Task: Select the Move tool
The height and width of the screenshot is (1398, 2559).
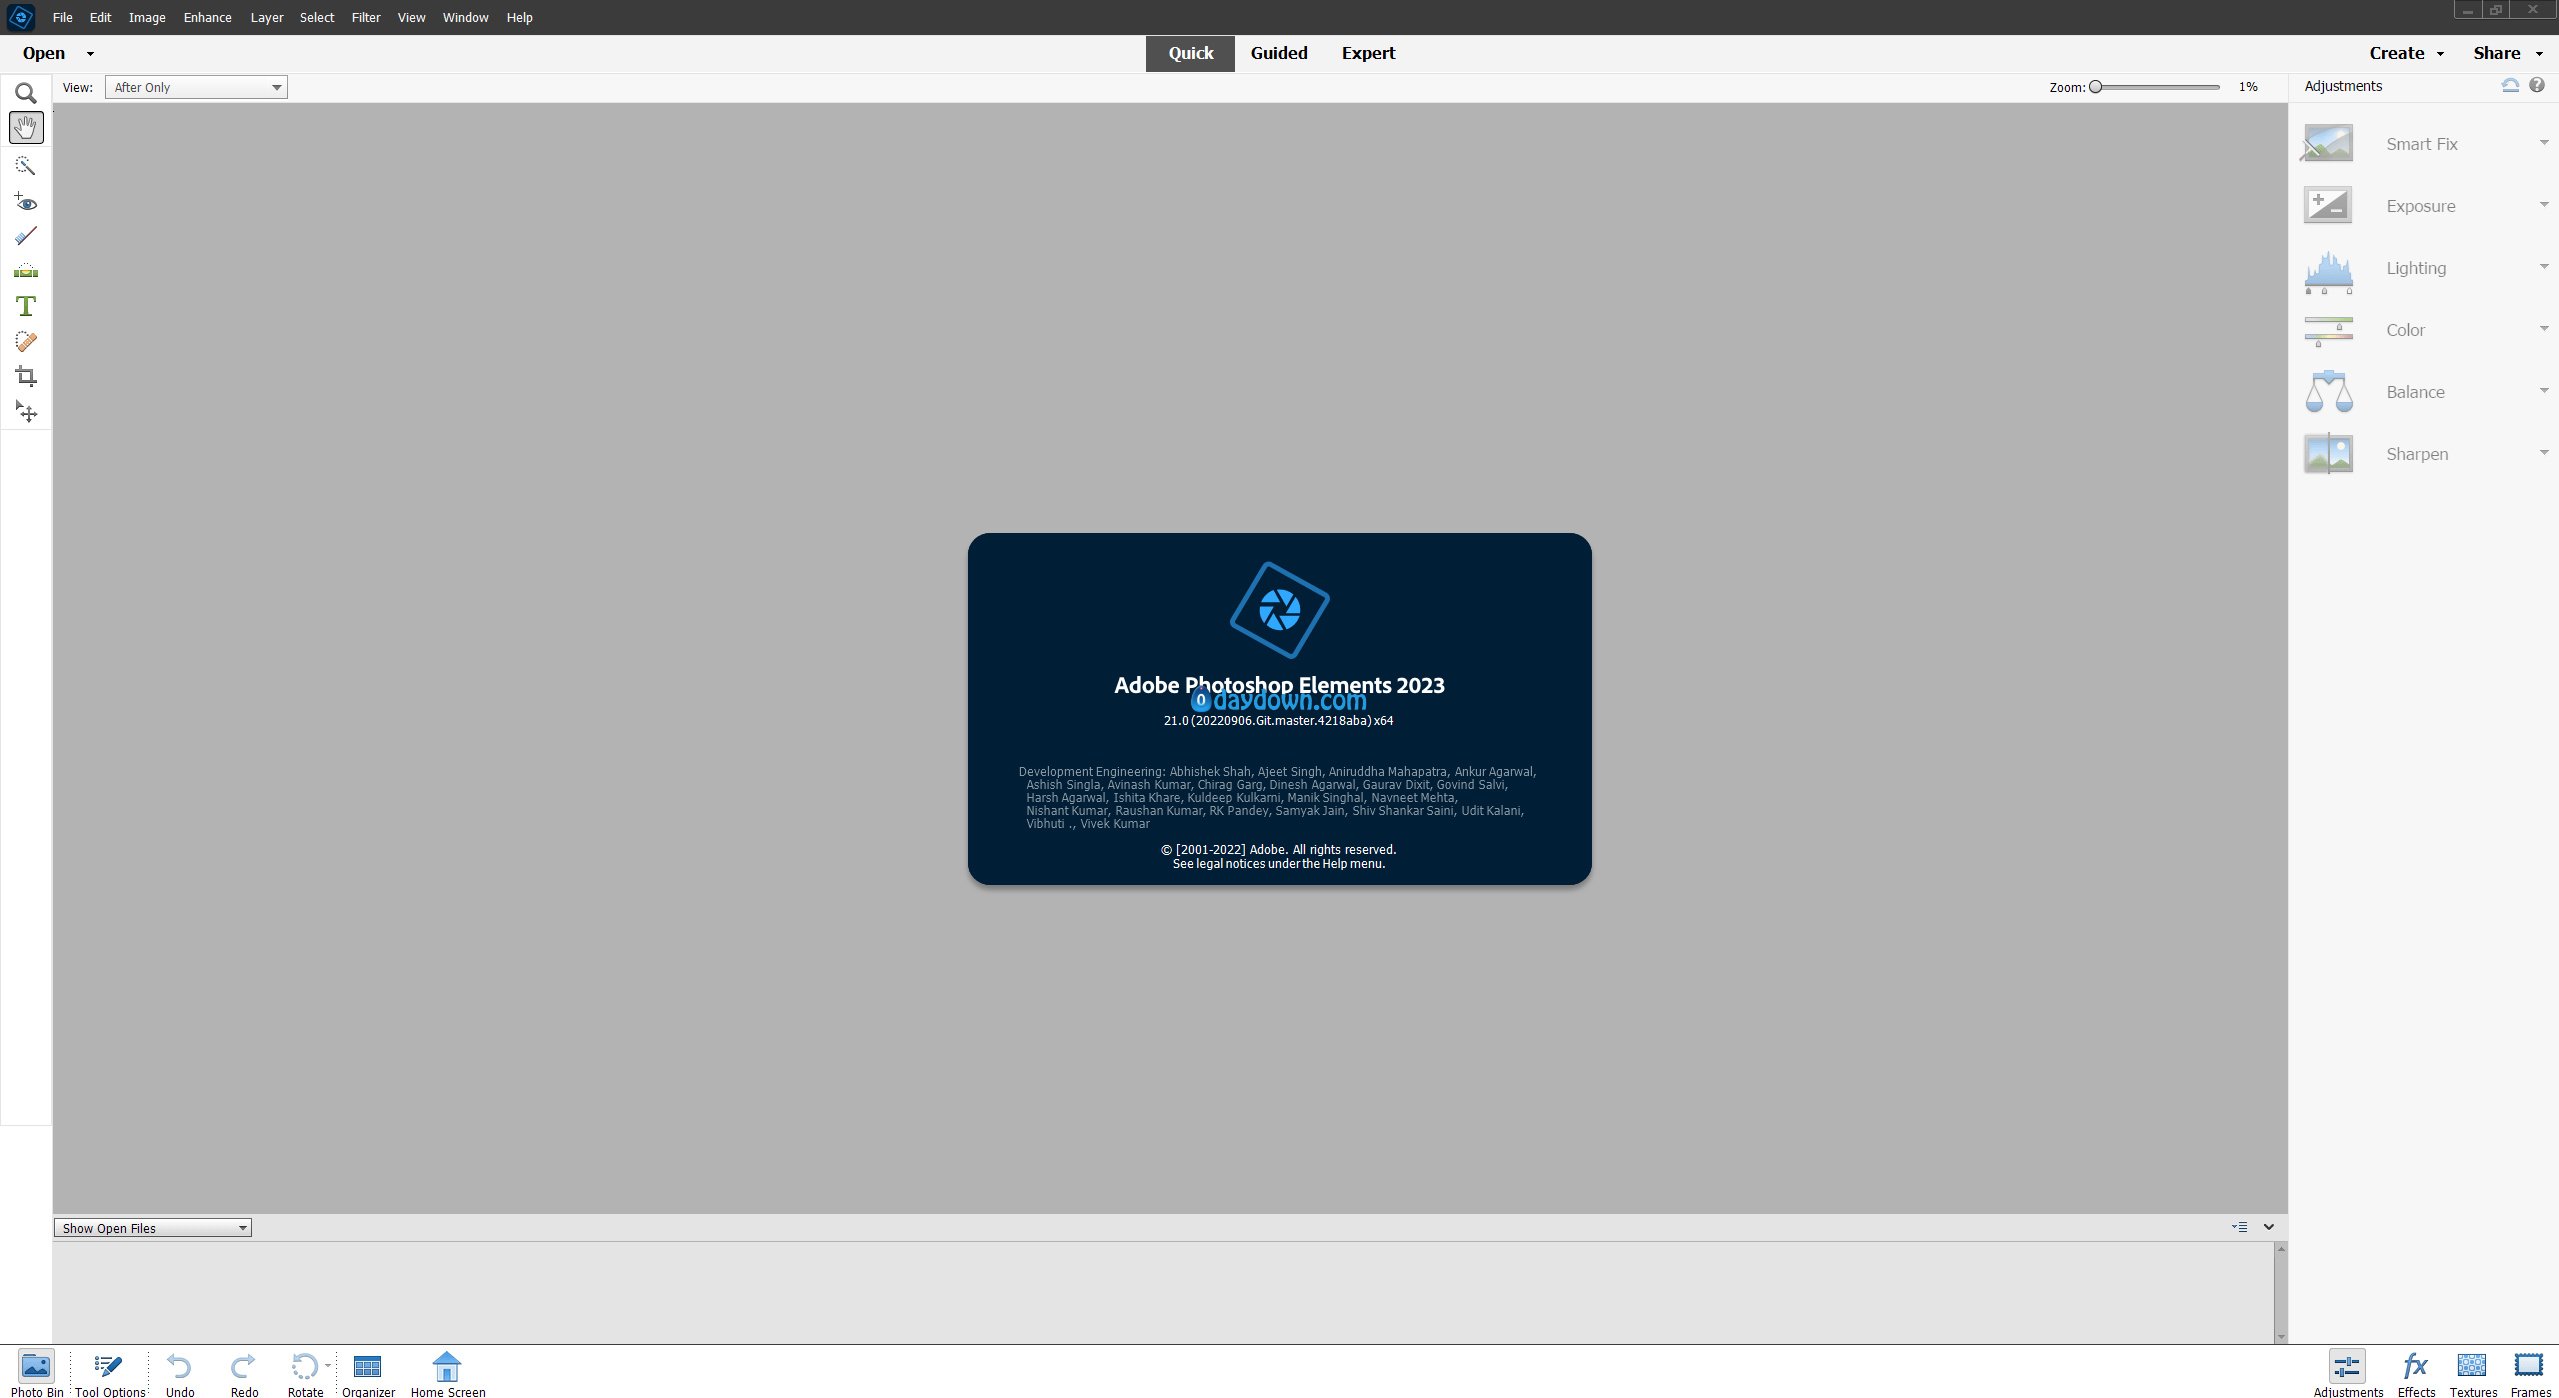Action: tap(26, 412)
